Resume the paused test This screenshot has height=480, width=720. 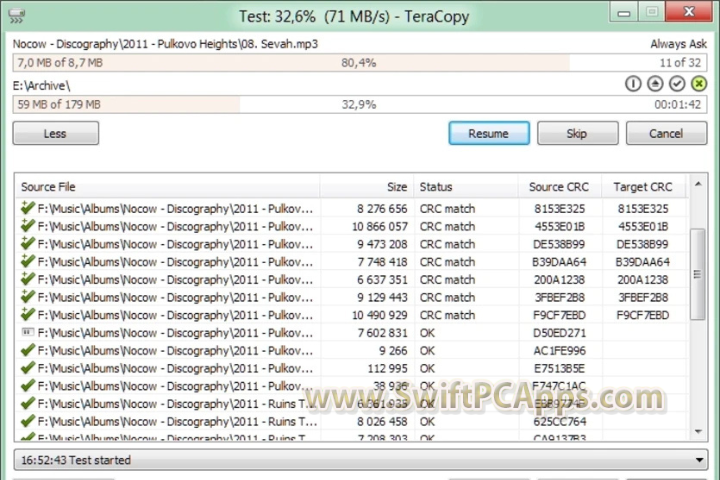[489, 133]
